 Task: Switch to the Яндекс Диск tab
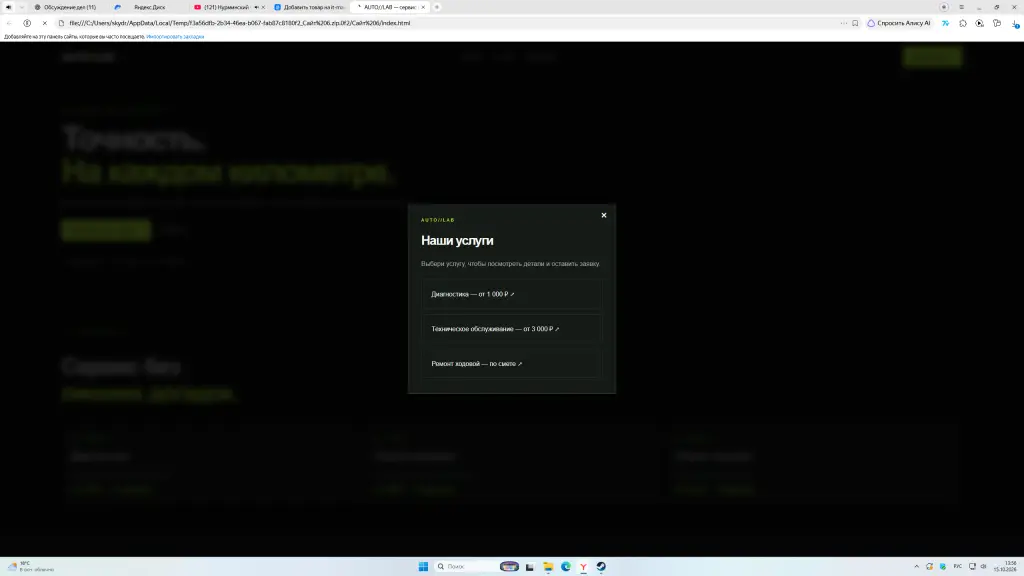pos(149,7)
